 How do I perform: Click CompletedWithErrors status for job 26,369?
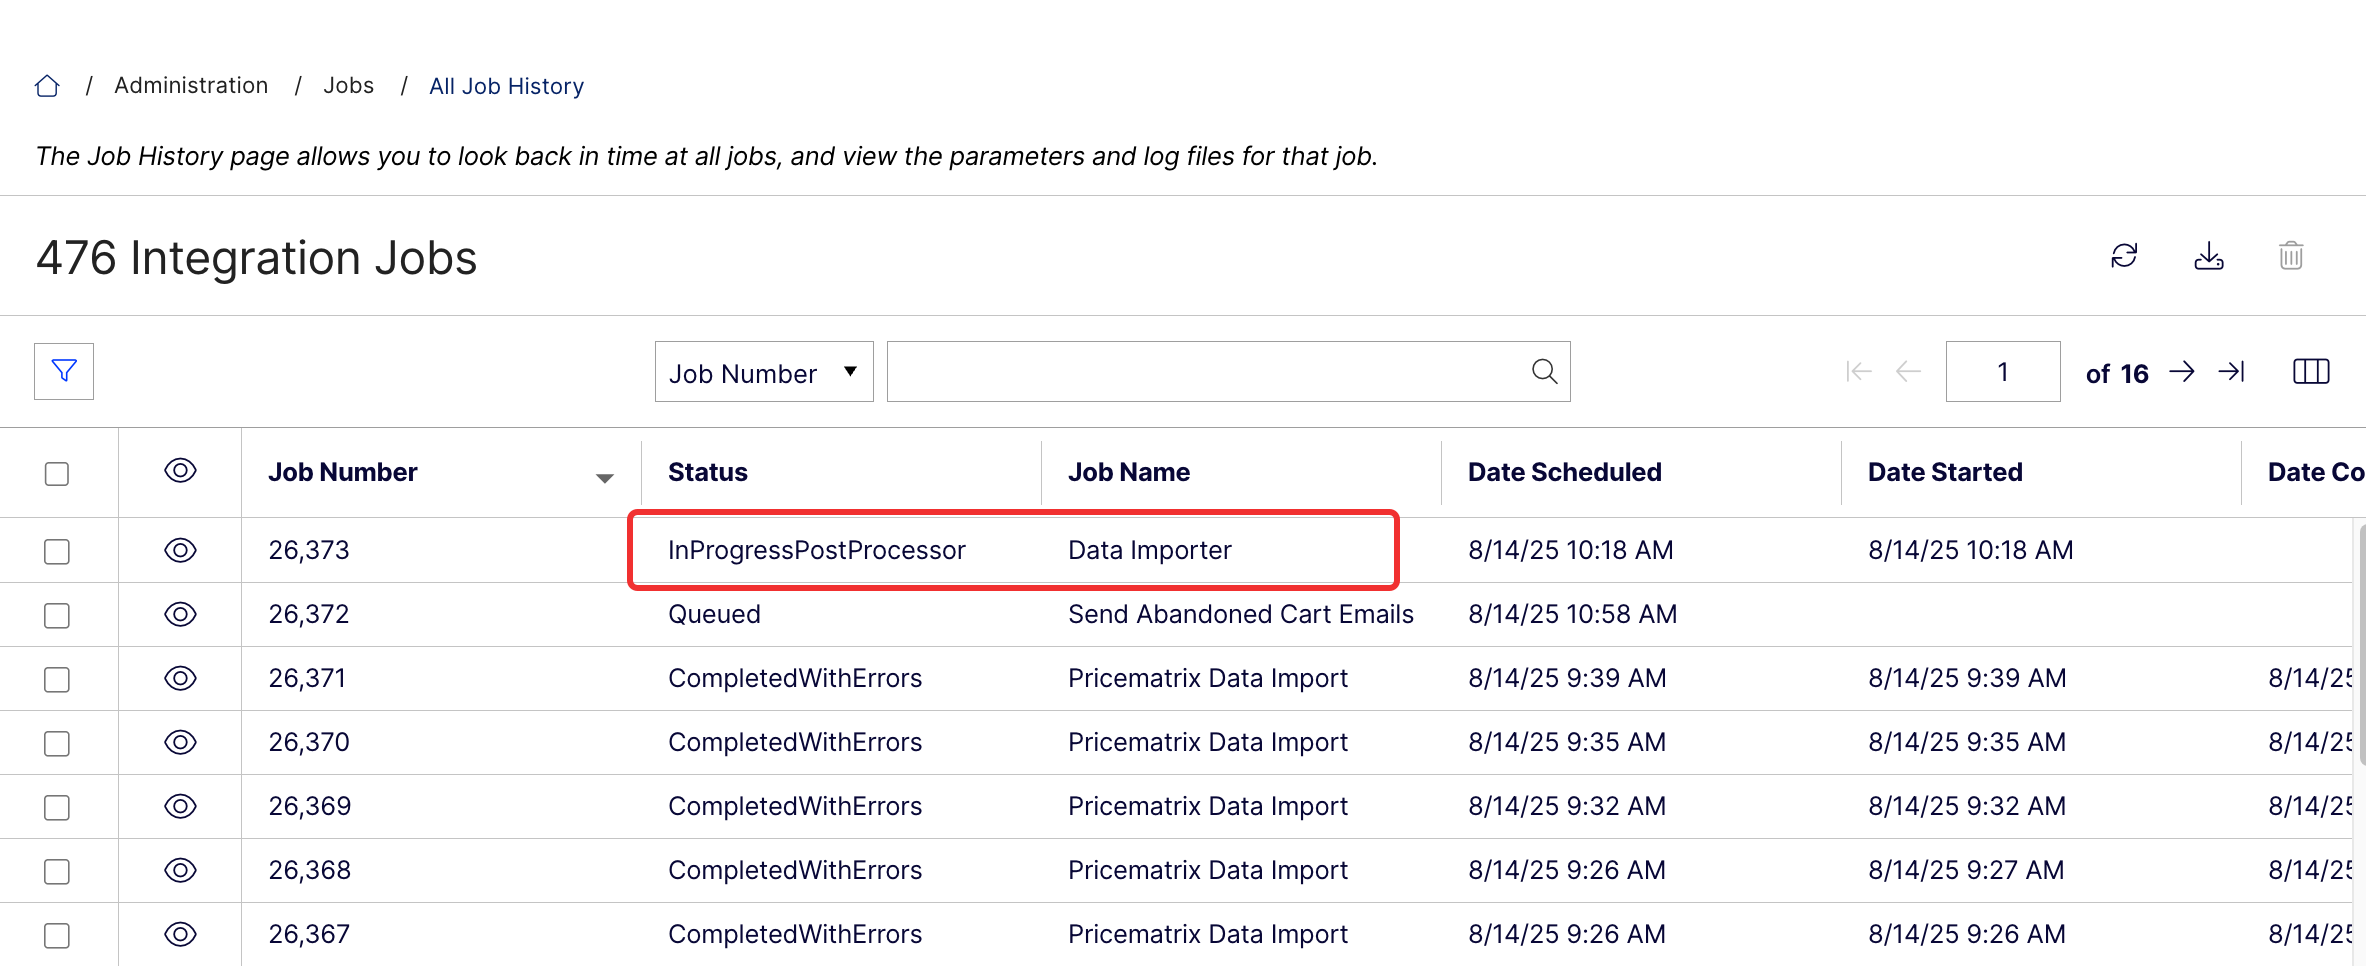(x=795, y=806)
